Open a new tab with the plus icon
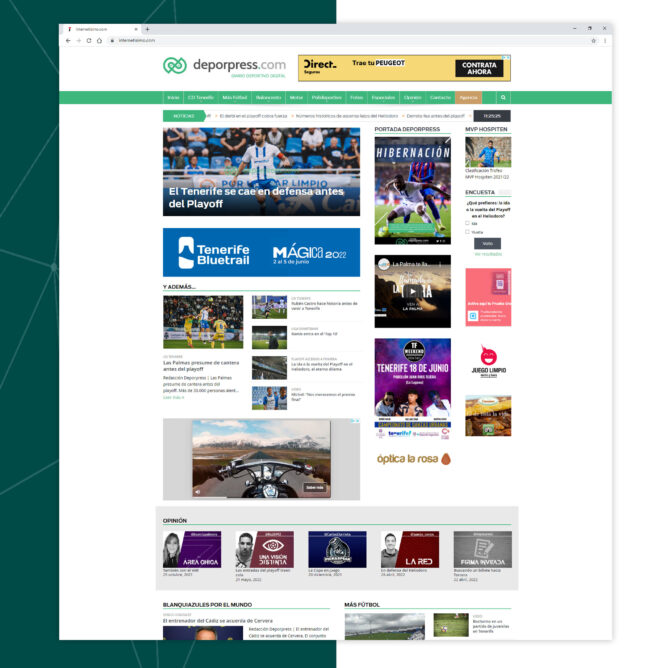 coord(147,29)
